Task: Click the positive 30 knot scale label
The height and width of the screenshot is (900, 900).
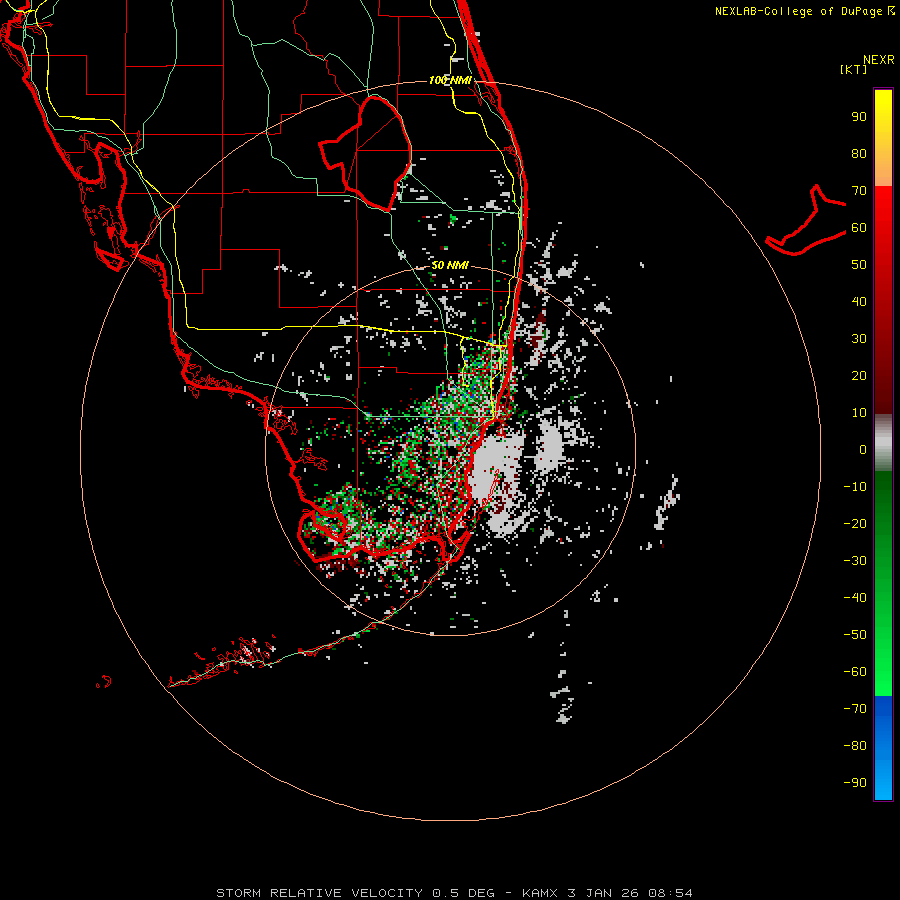Action: tap(859, 339)
